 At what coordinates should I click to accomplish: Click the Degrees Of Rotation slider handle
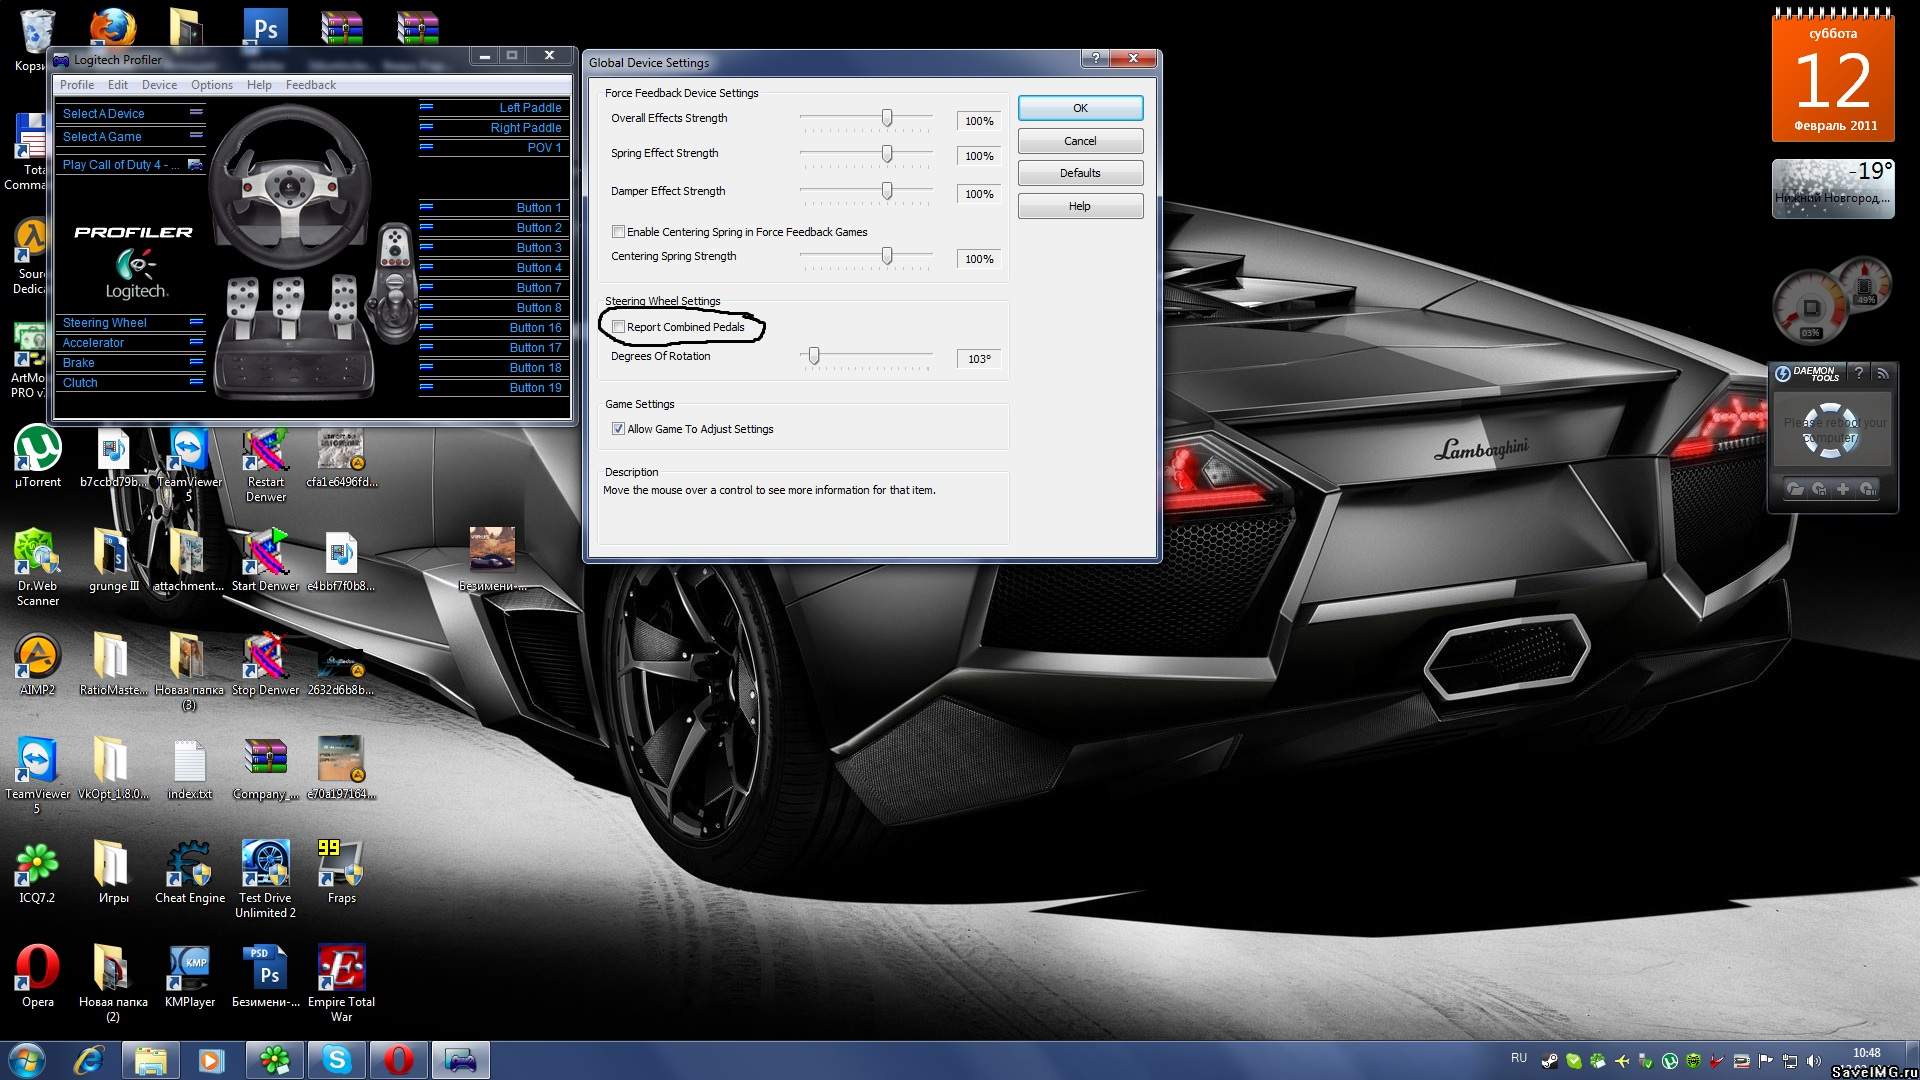[x=814, y=356]
